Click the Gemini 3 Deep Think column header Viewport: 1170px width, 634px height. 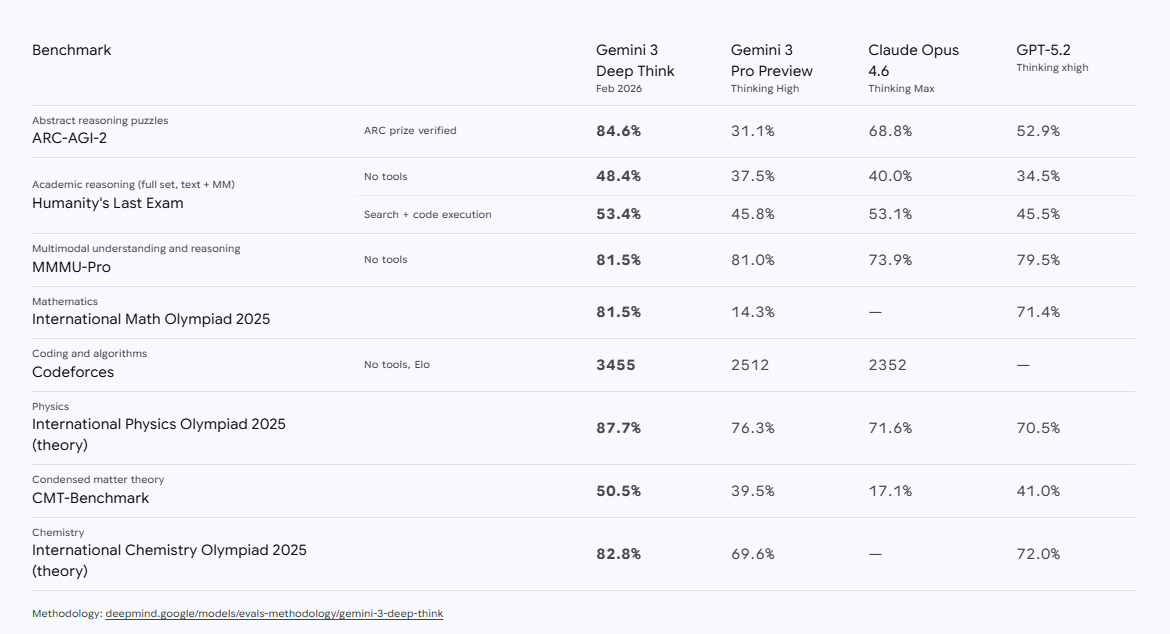(635, 61)
